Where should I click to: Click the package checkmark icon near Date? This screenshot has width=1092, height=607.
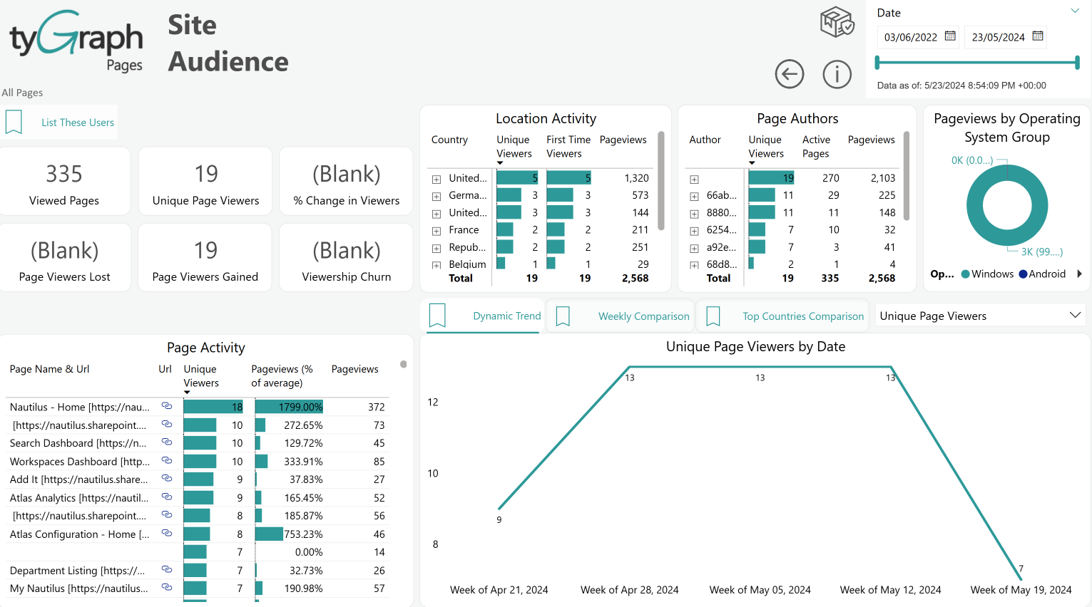[x=836, y=22]
